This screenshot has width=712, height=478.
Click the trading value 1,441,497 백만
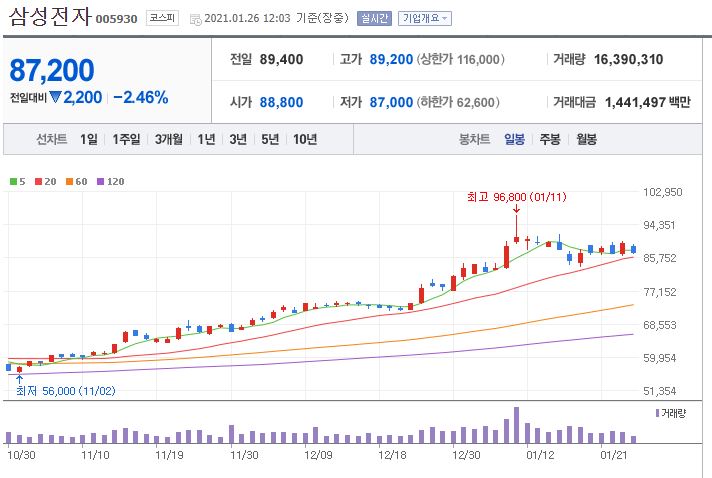pos(648,103)
